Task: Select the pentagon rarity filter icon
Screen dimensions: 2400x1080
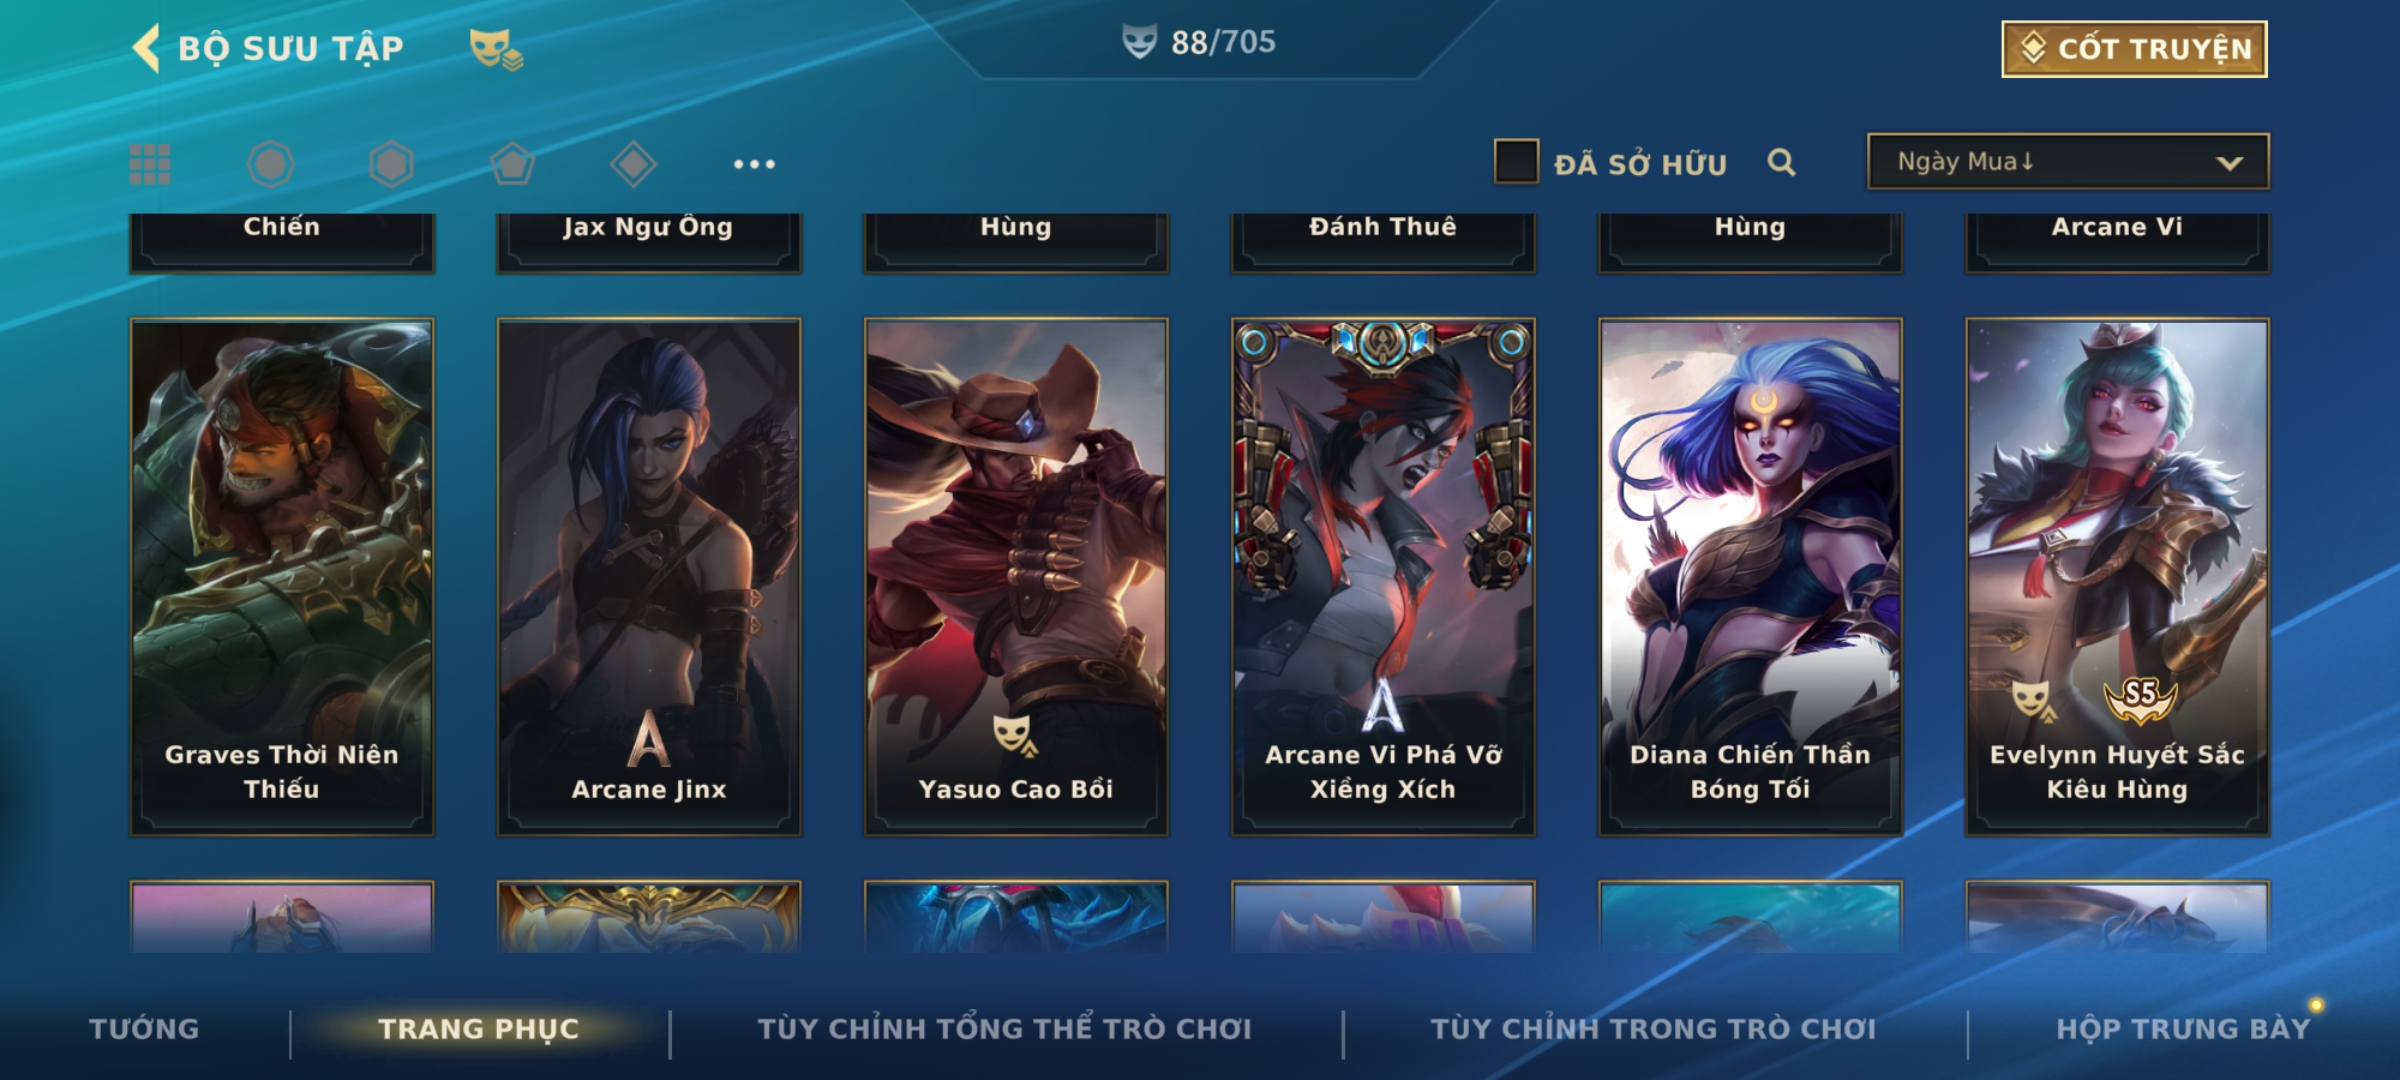Action: (512, 164)
